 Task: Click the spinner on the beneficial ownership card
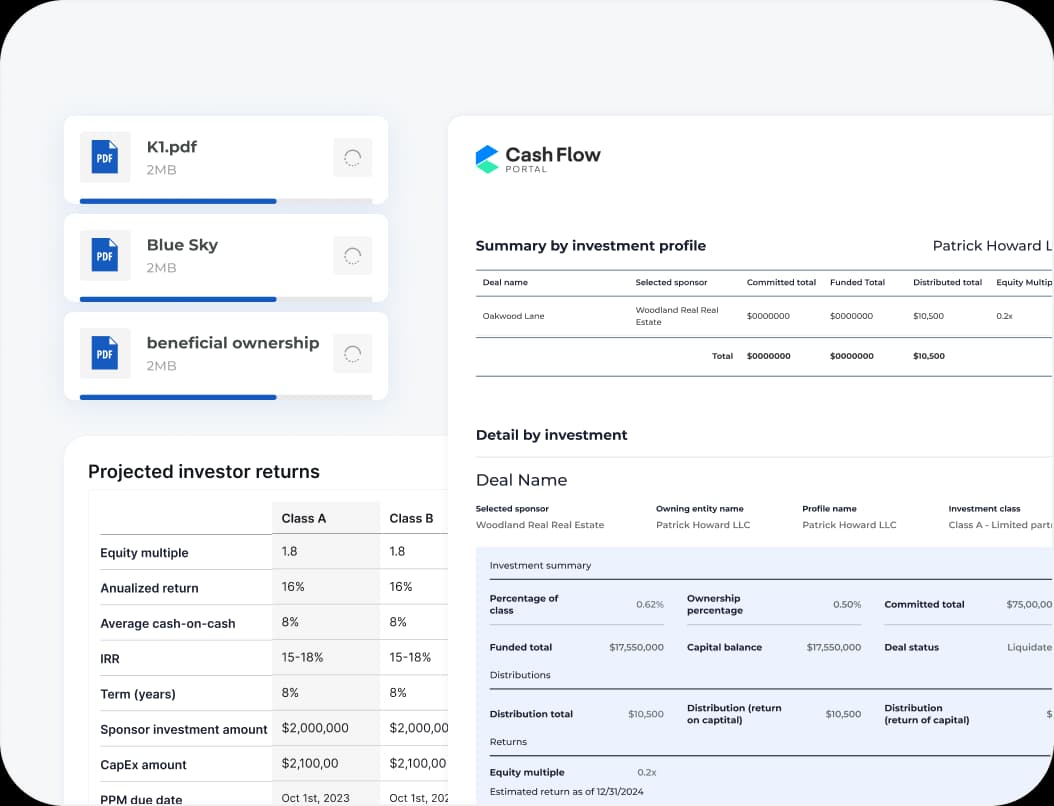tap(352, 353)
